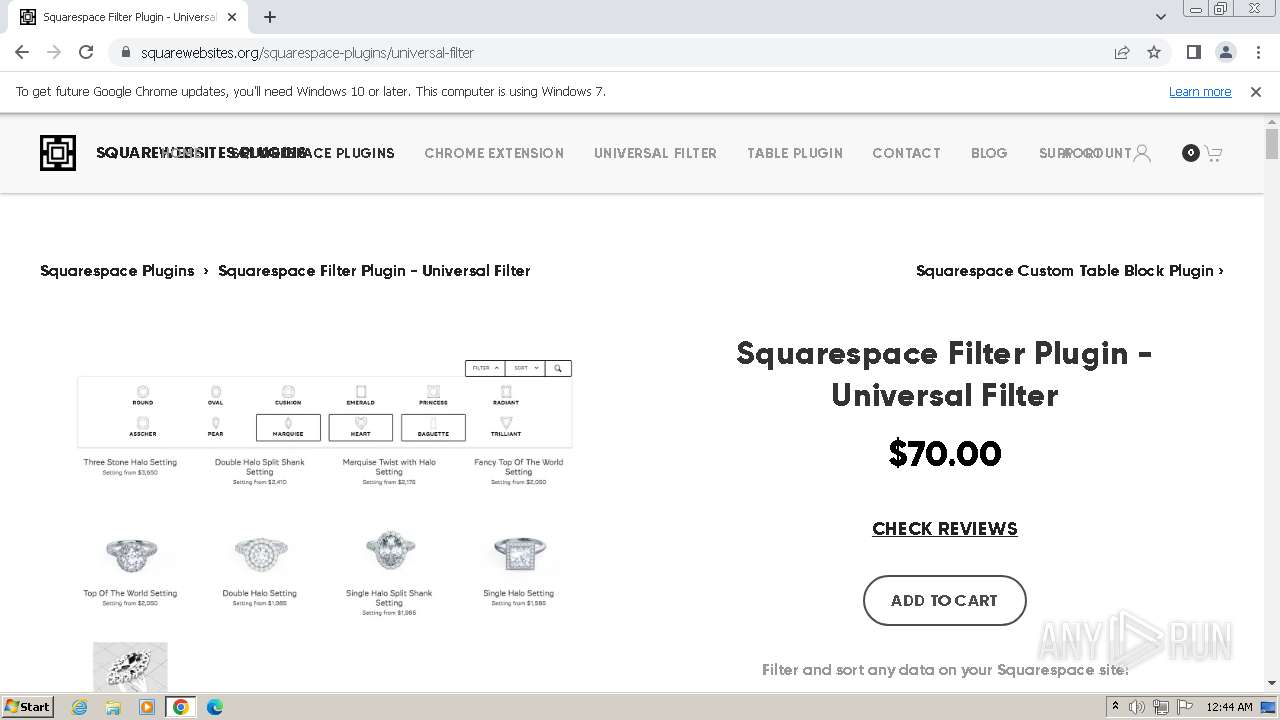
Task: Open Windows Media Player from taskbar
Action: coord(147,707)
